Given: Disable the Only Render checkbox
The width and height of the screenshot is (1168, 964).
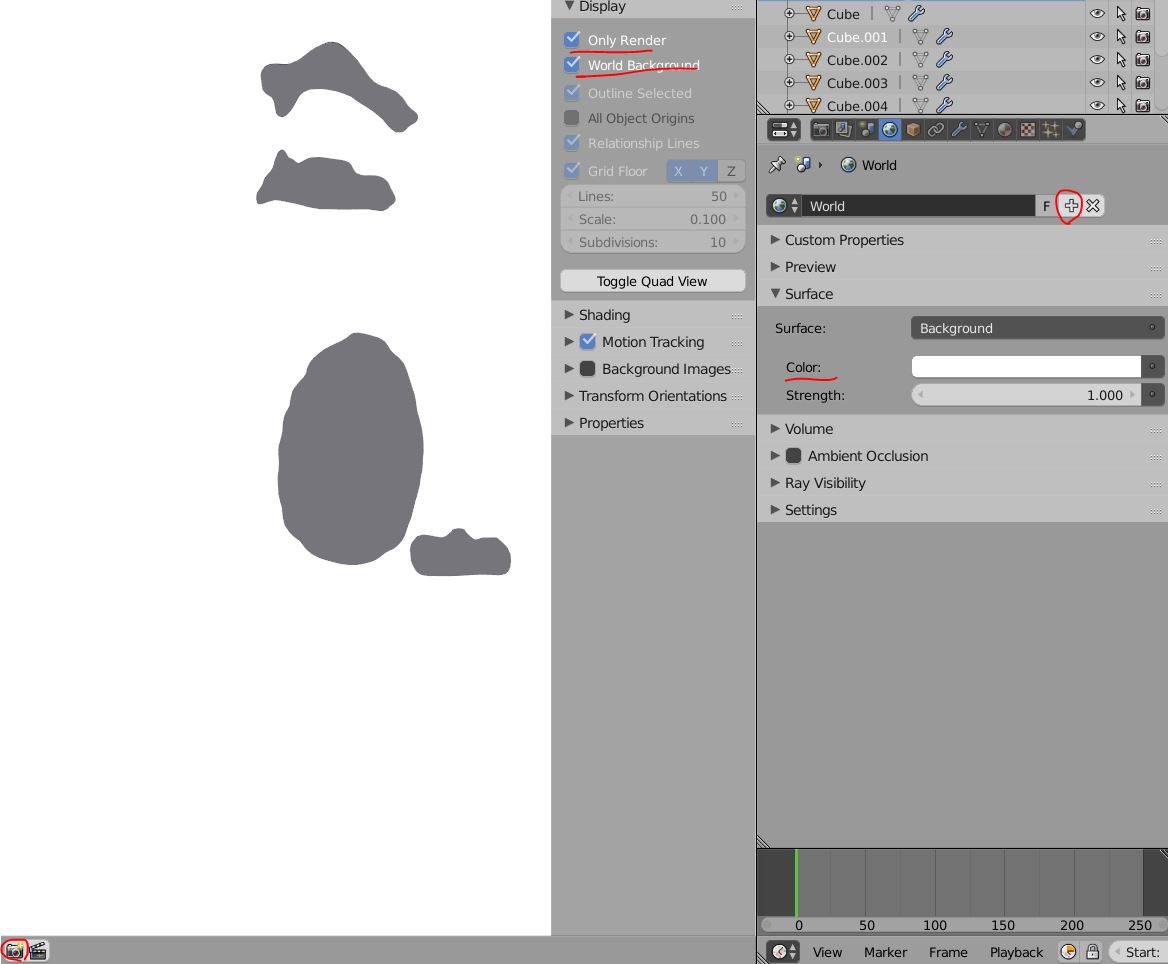Looking at the screenshot, I should (572, 40).
